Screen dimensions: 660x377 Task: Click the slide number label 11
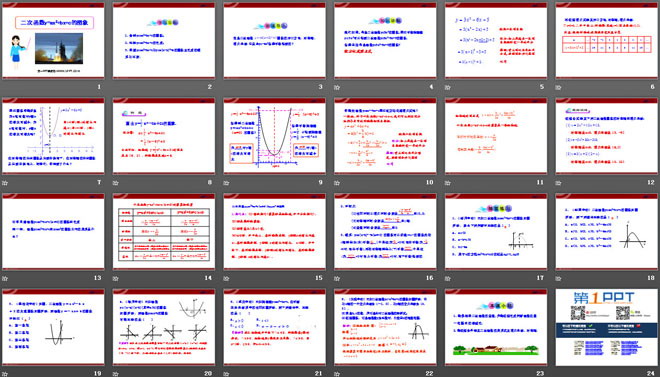[x=540, y=183]
